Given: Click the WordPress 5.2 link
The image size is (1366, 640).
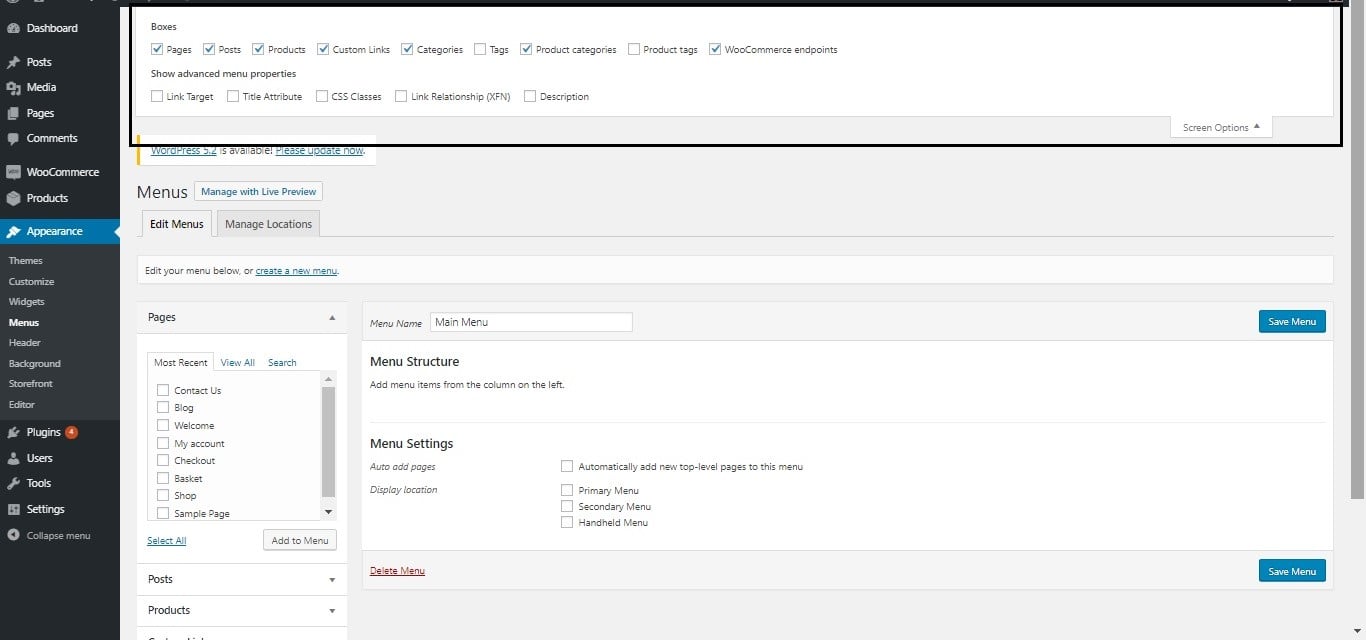Looking at the screenshot, I should pyautogui.click(x=183, y=151).
